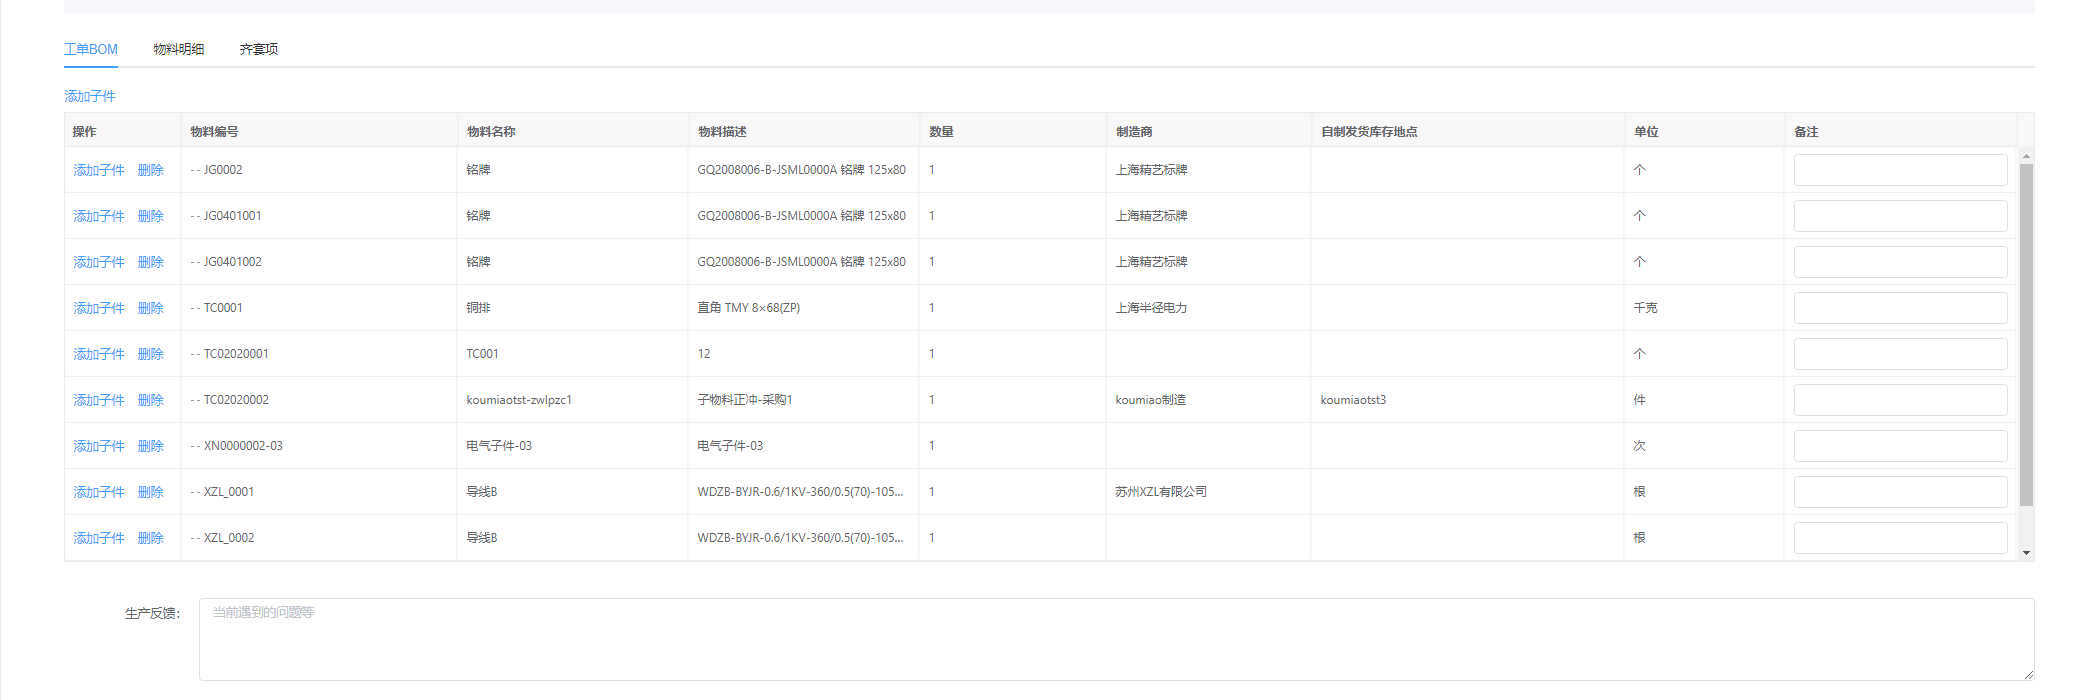Image resolution: width=2077 pixels, height=700 pixels.
Task: Delete the XZL_0002 row
Action: (151, 538)
